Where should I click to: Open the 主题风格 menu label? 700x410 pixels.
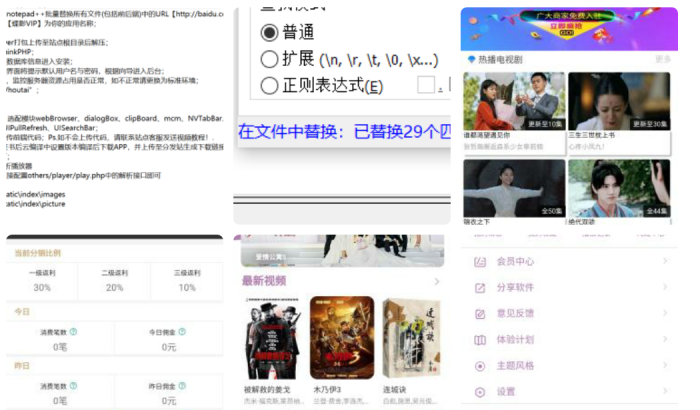click(515, 366)
